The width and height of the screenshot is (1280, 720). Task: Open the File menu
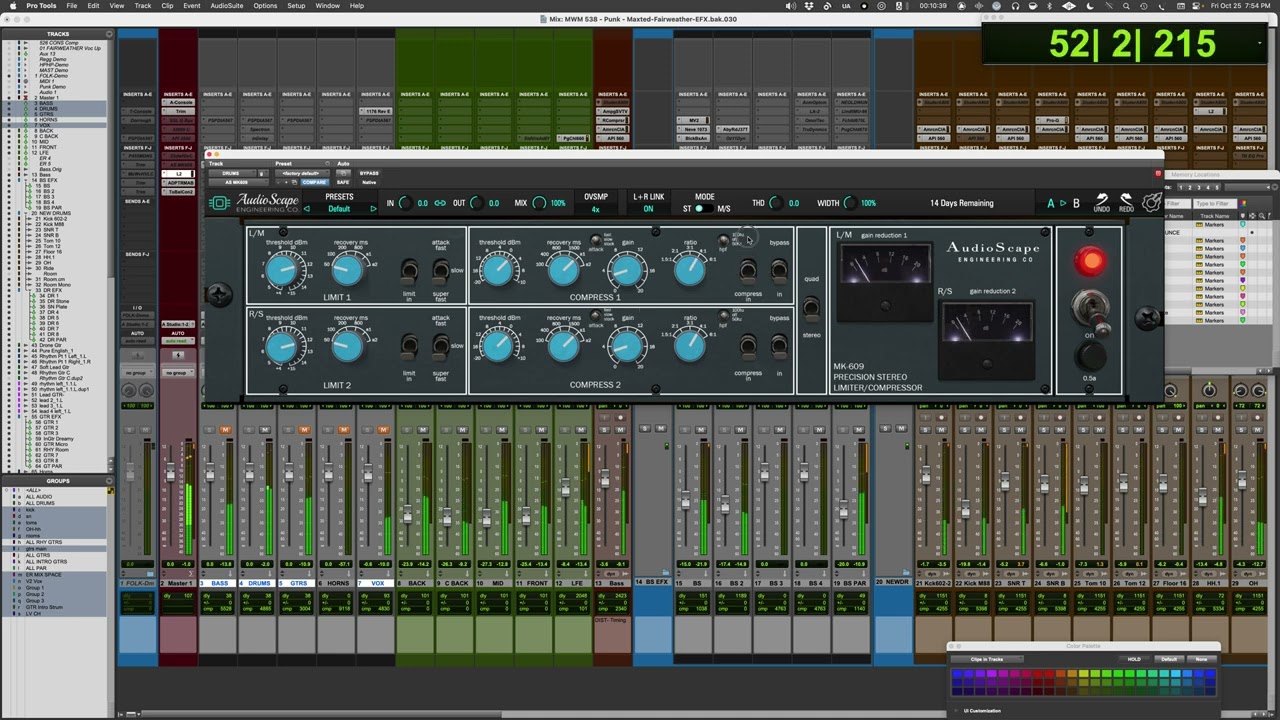click(x=72, y=6)
